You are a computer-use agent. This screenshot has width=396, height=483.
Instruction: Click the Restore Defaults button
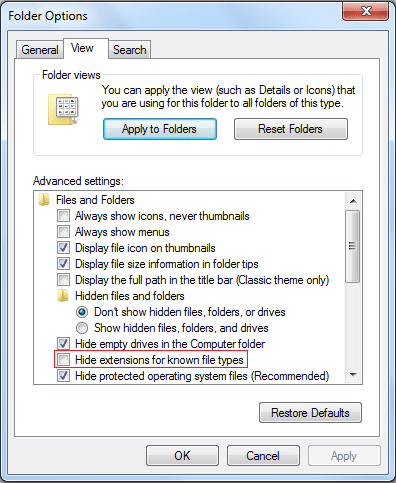pos(310,413)
